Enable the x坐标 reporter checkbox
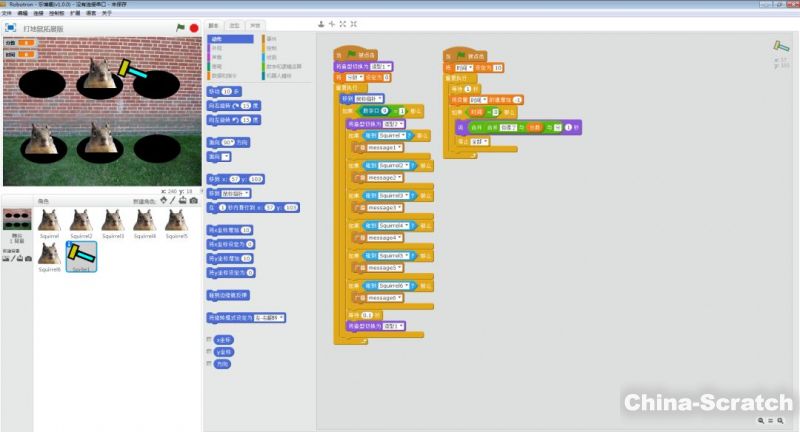The image size is (800, 432). 208,340
